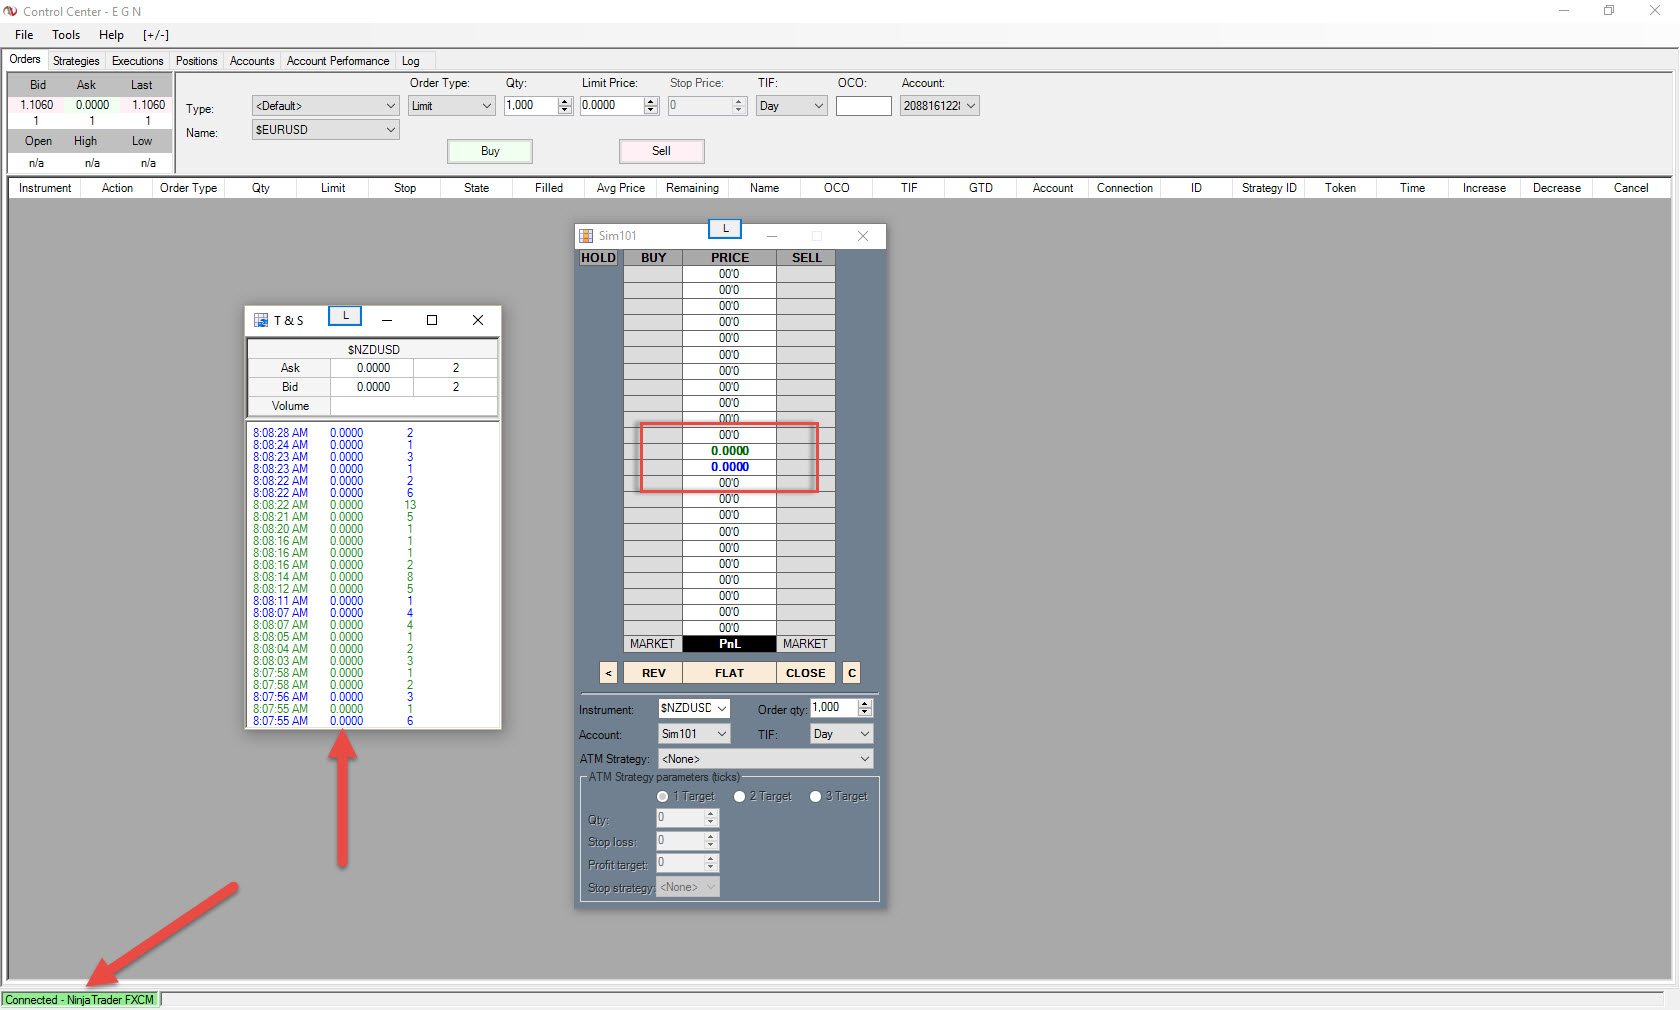Close the T & S window

click(x=478, y=320)
